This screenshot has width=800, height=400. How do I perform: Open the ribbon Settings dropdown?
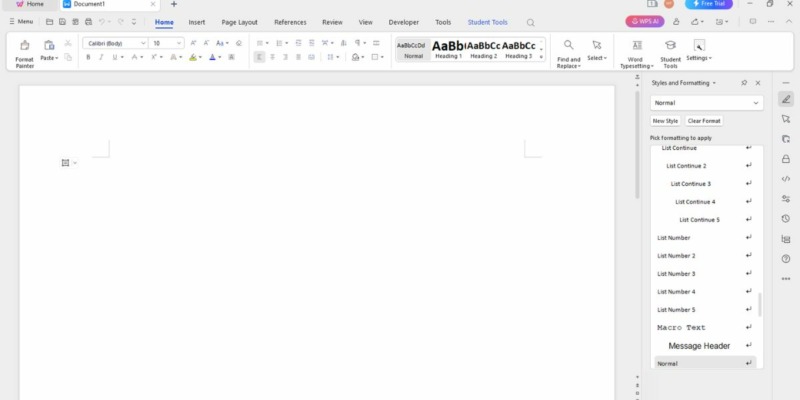[699, 51]
